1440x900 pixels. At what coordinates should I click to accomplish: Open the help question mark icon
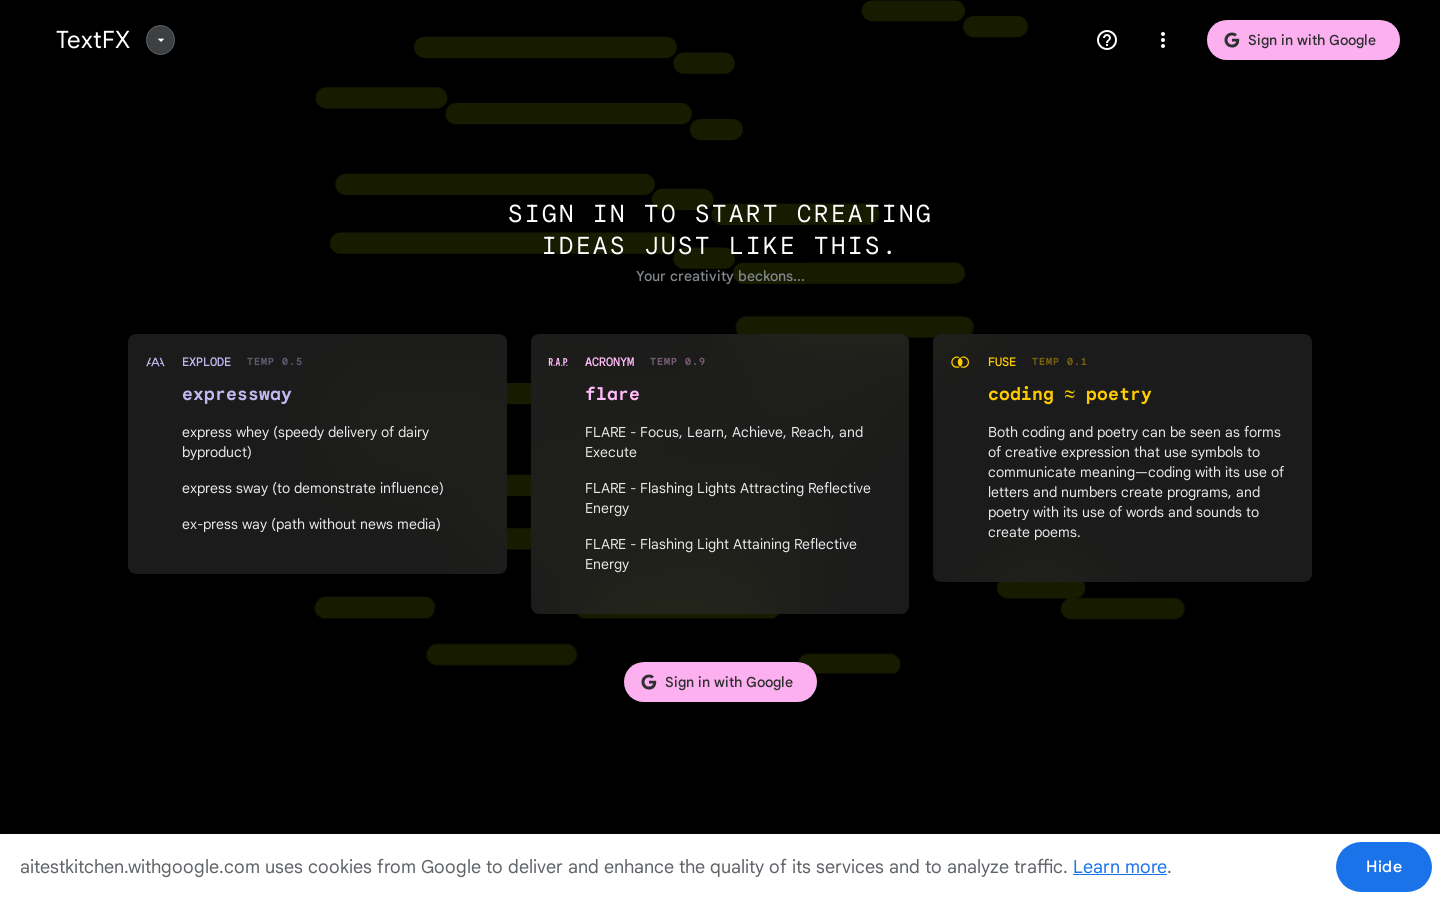1107,40
